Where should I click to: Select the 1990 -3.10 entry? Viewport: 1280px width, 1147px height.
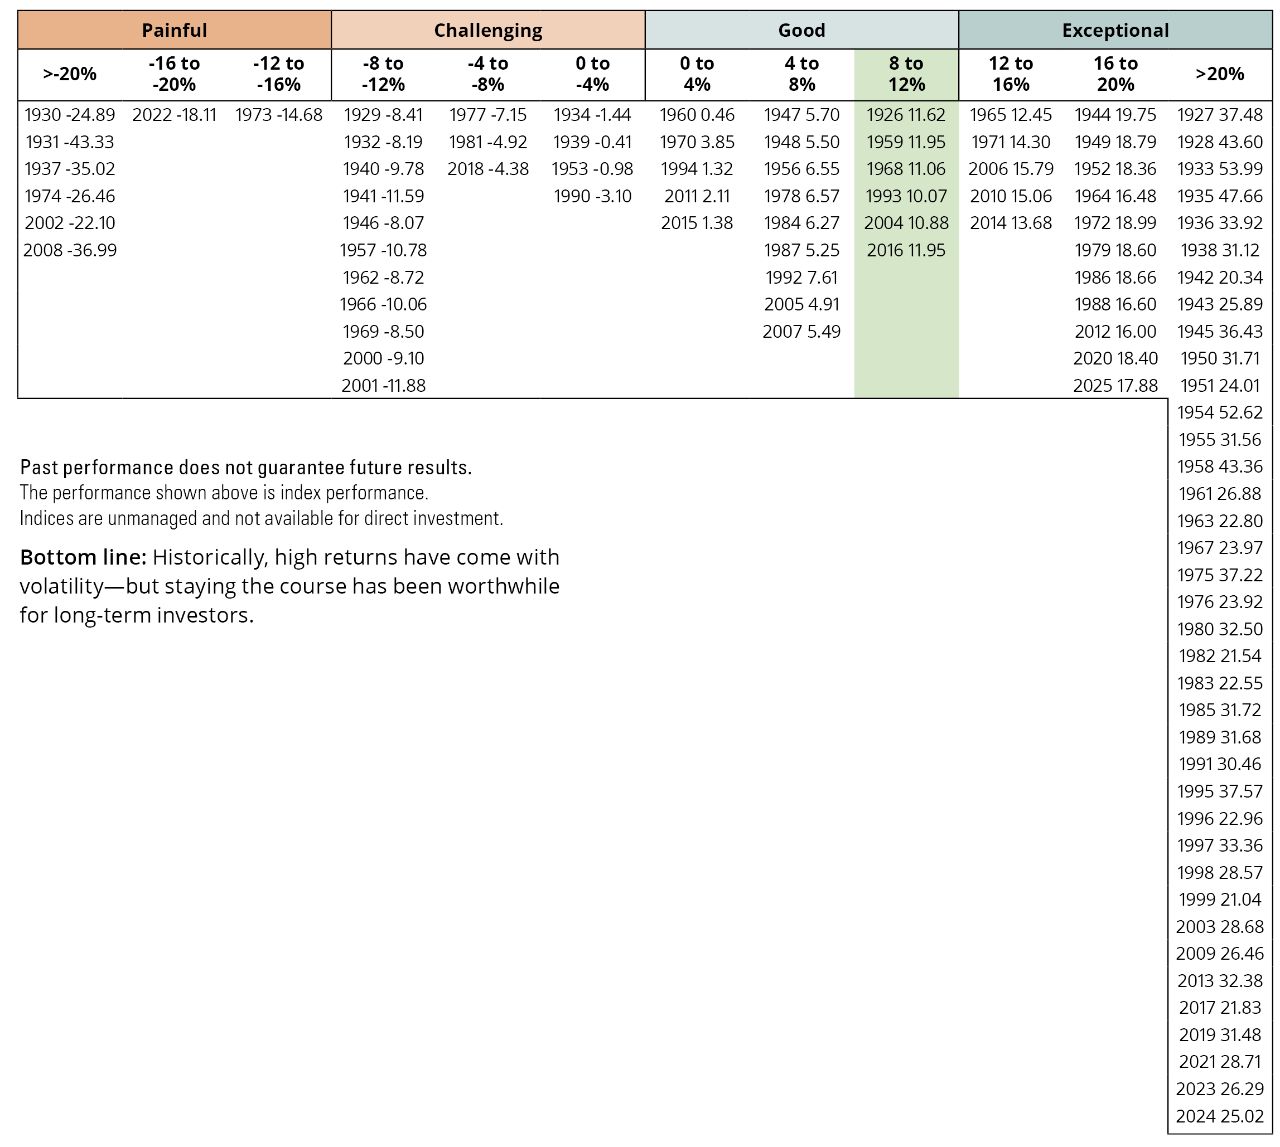[593, 196]
